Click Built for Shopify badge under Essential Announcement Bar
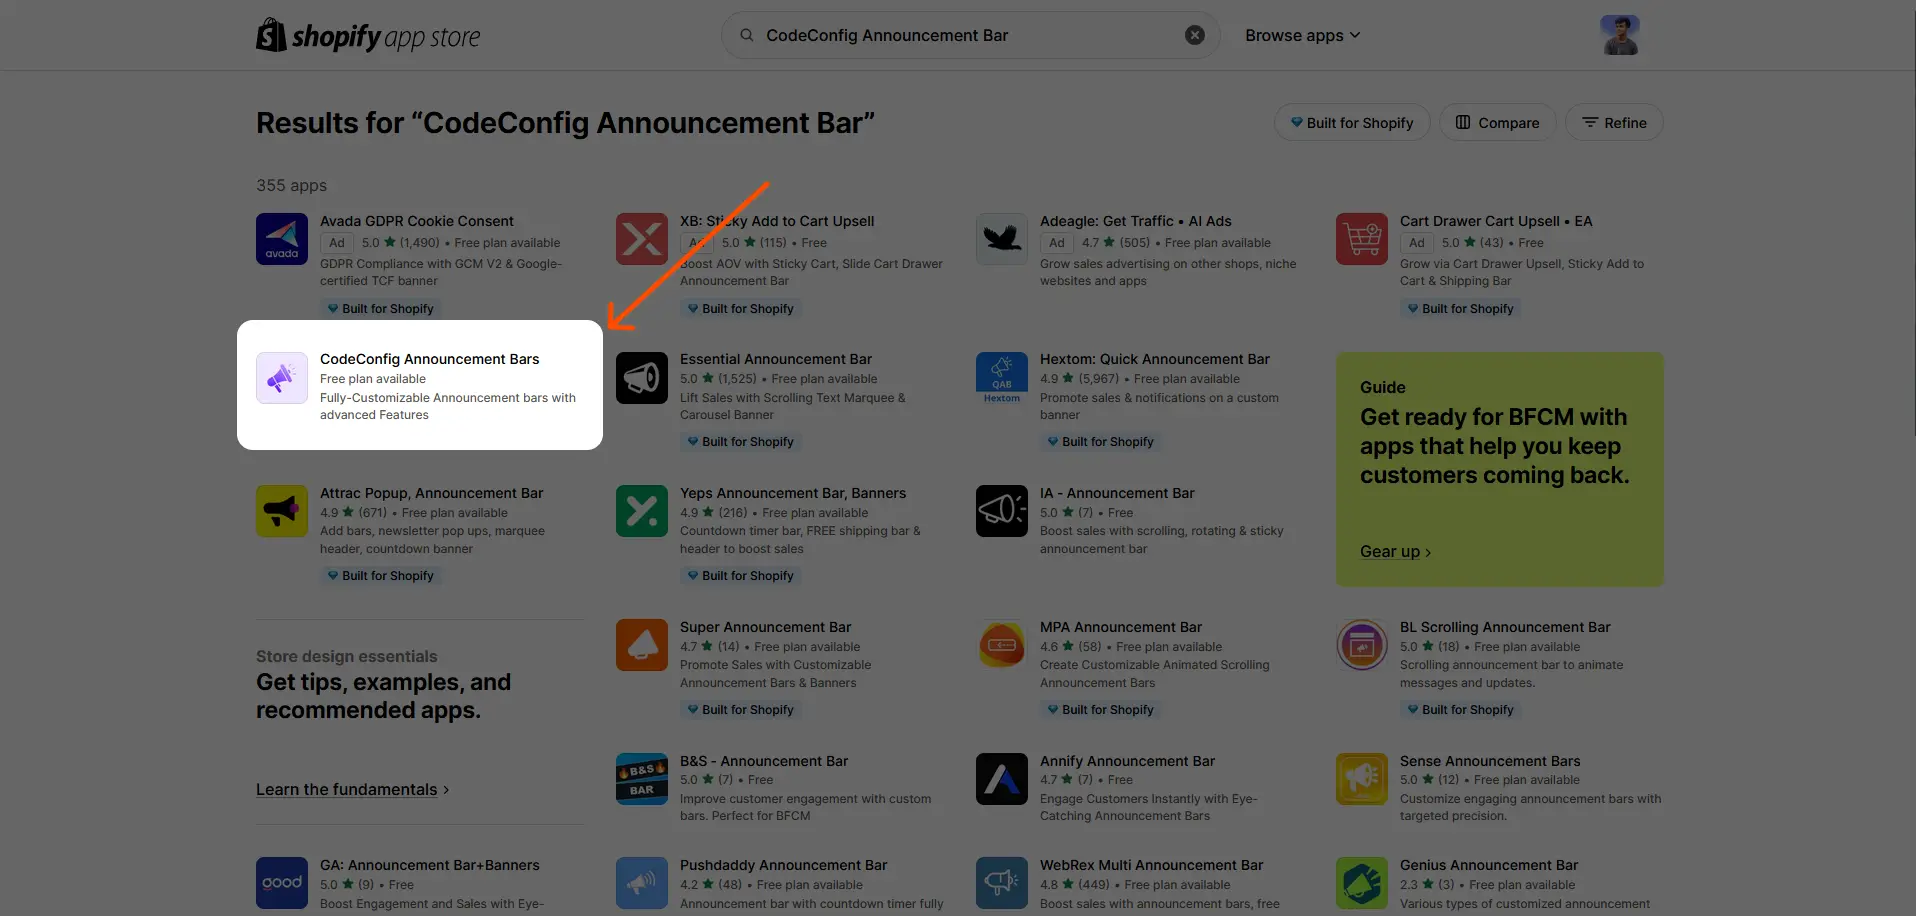The image size is (1916, 916). coord(740,442)
